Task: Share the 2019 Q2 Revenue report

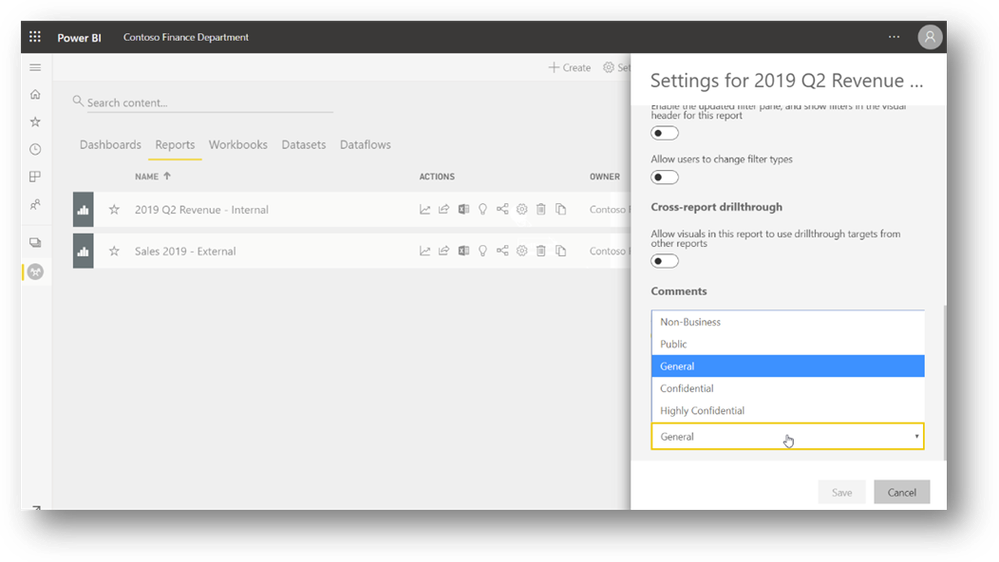Action: click(444, 210)
